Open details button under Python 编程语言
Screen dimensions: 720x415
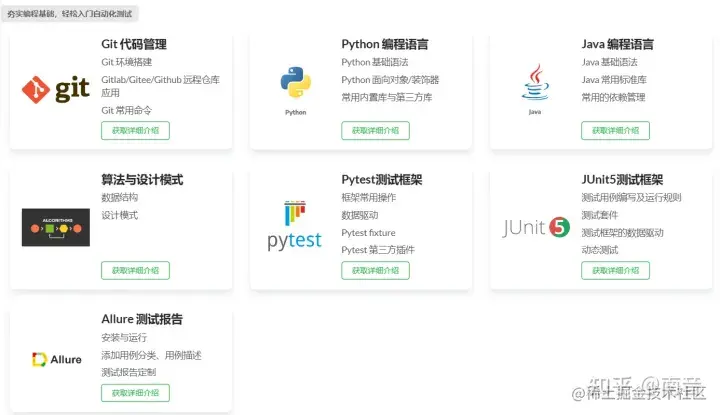[x=375, y=130]
